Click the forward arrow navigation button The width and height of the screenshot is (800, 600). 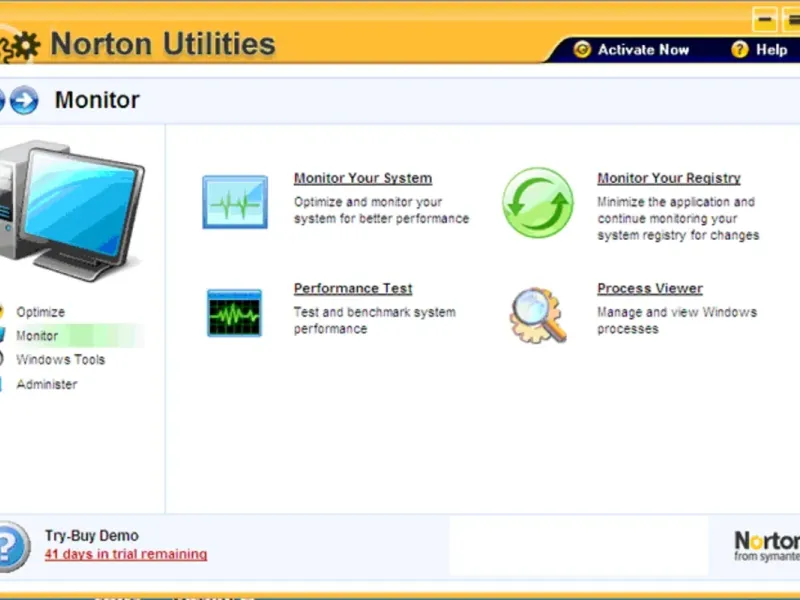click(24, 100)
